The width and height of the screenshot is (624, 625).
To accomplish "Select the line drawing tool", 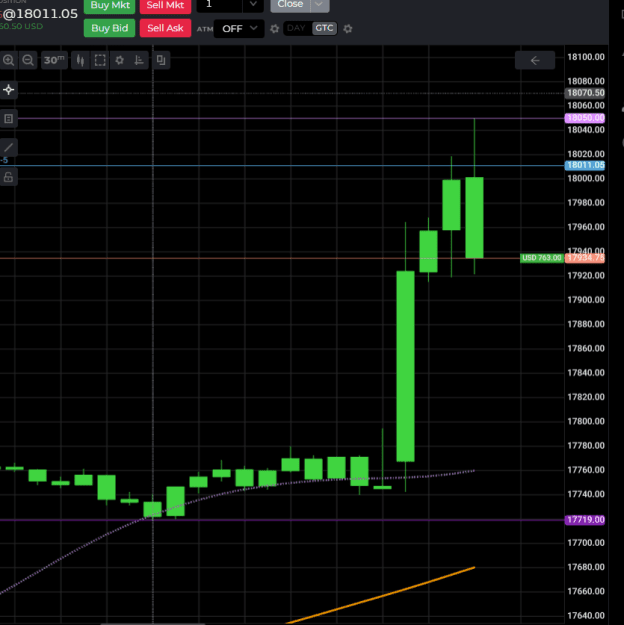I will [x=8, y=147].
